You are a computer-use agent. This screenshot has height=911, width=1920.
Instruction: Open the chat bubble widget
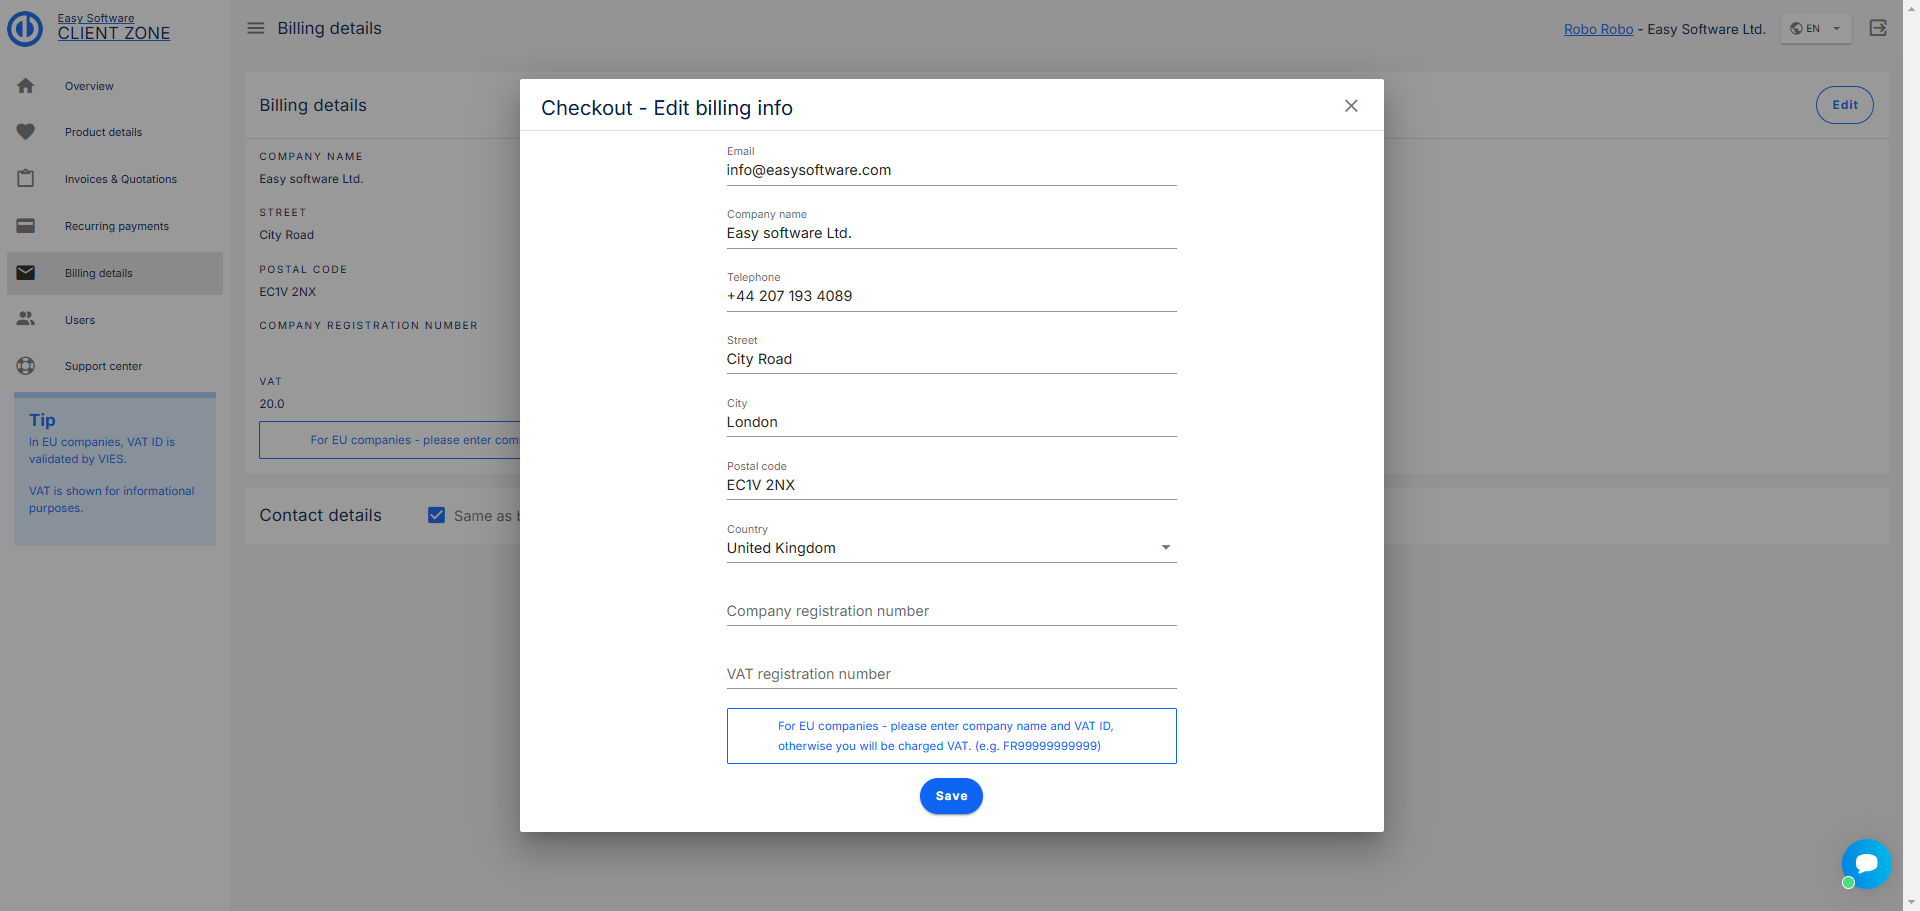[x=1866, y=863]
